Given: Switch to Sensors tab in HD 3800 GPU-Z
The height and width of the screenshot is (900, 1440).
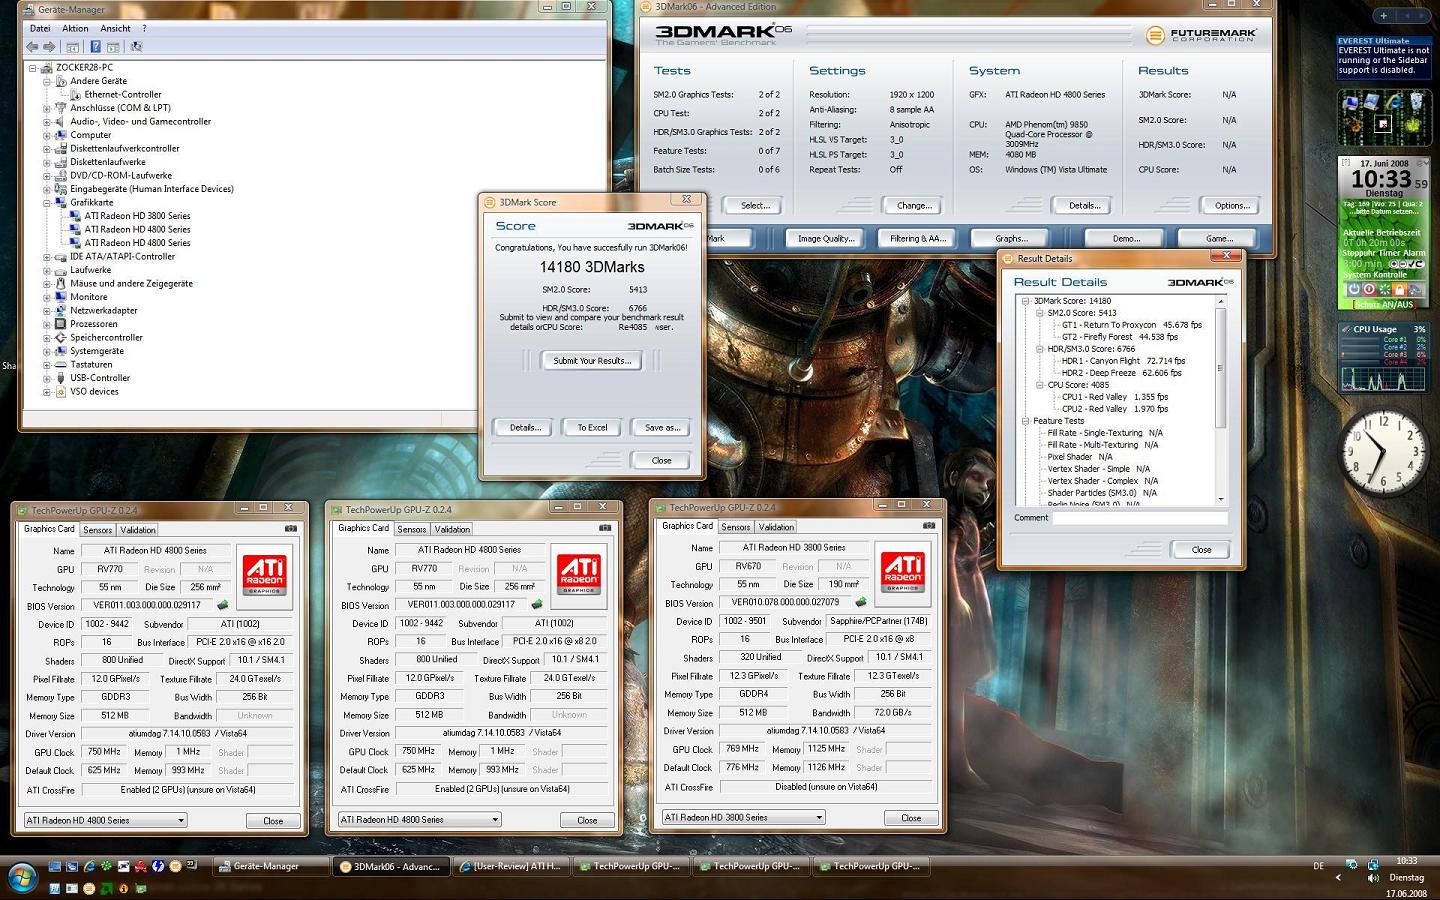Looking at the screenshot, I should 736,527.
